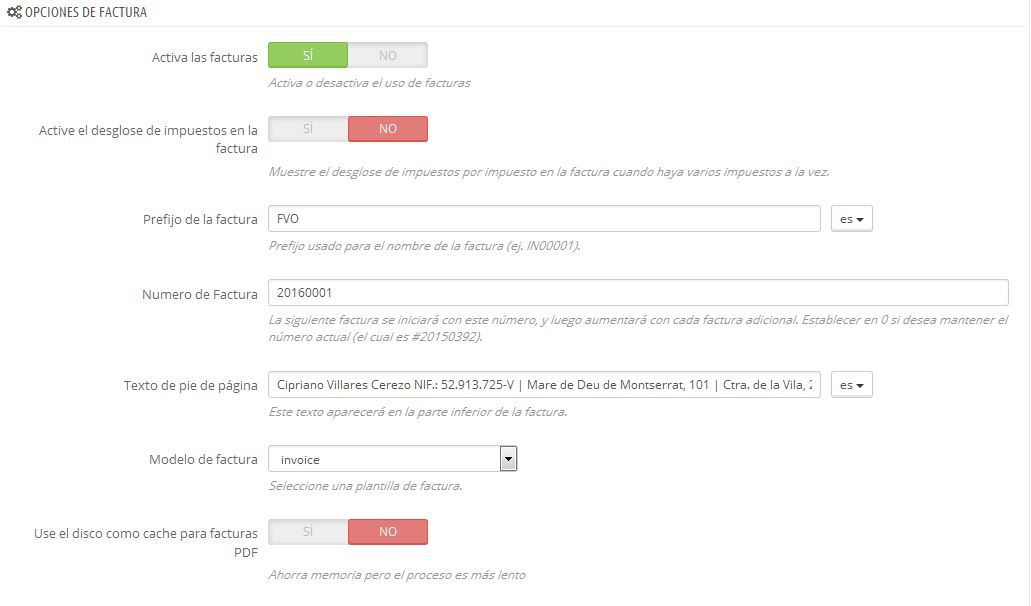
Task: Open the es language dropdown for pie de página
Action: 851,385
